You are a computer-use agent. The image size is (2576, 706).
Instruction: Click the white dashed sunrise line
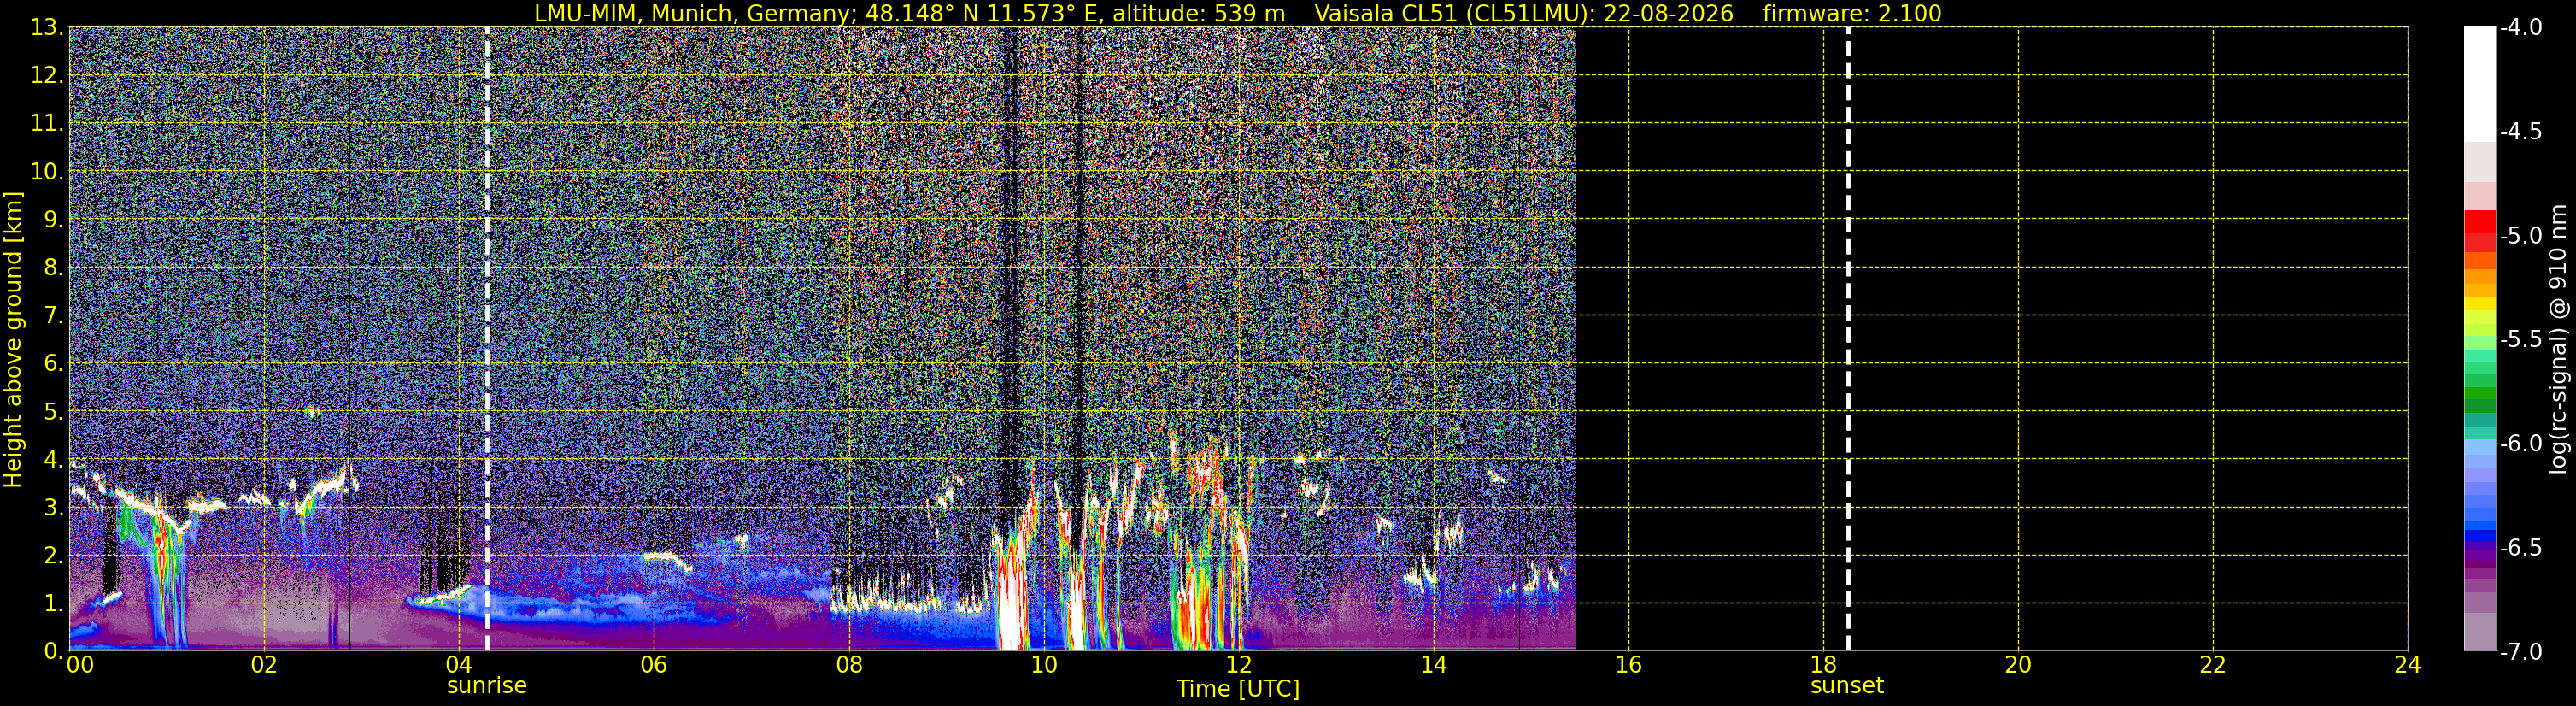click(487, 339)
